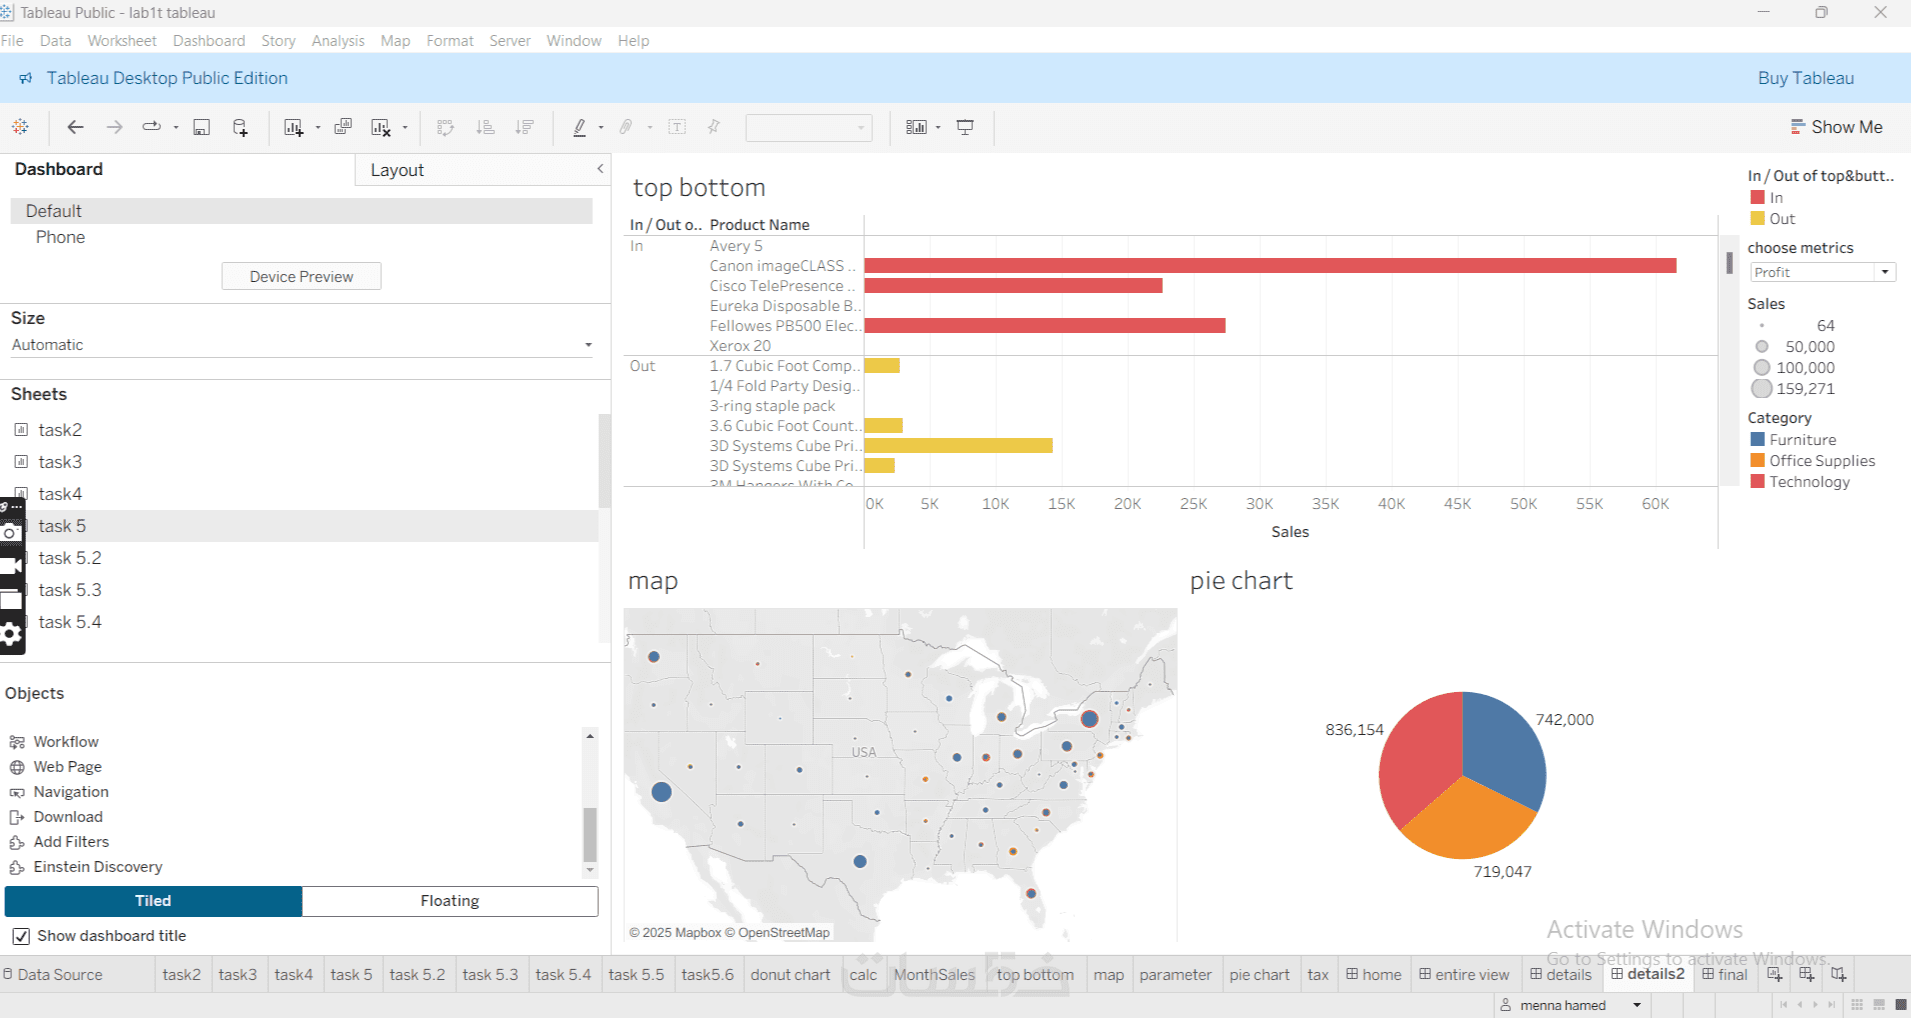The image size is (1911, 1018).
Task: Click the Highlight pen icon
Action: 579,127
